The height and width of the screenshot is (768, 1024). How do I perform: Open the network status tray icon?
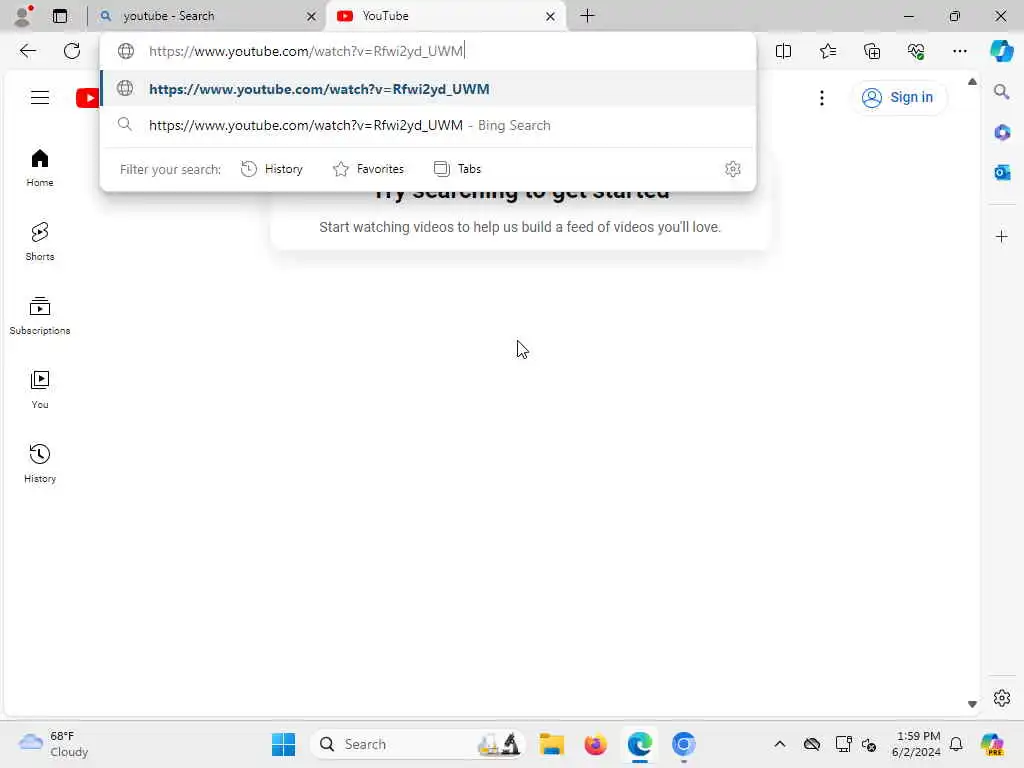point(812,744)
